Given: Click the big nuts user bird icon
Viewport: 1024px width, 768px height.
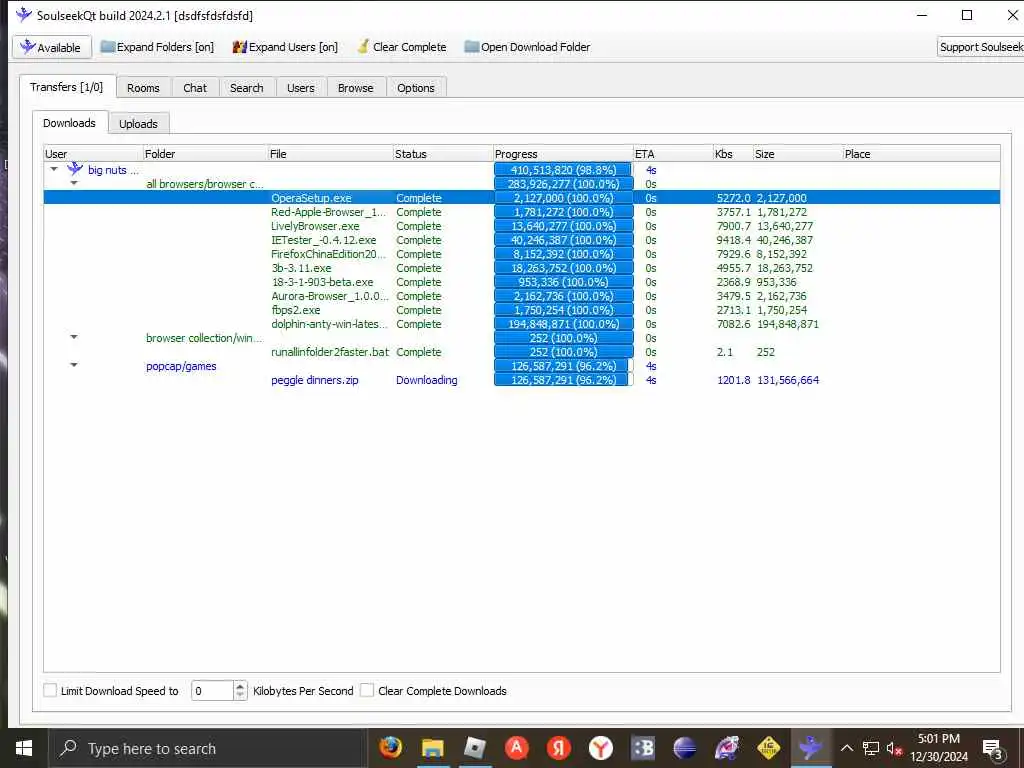Looking at the screenshot, I should (75, 169).
